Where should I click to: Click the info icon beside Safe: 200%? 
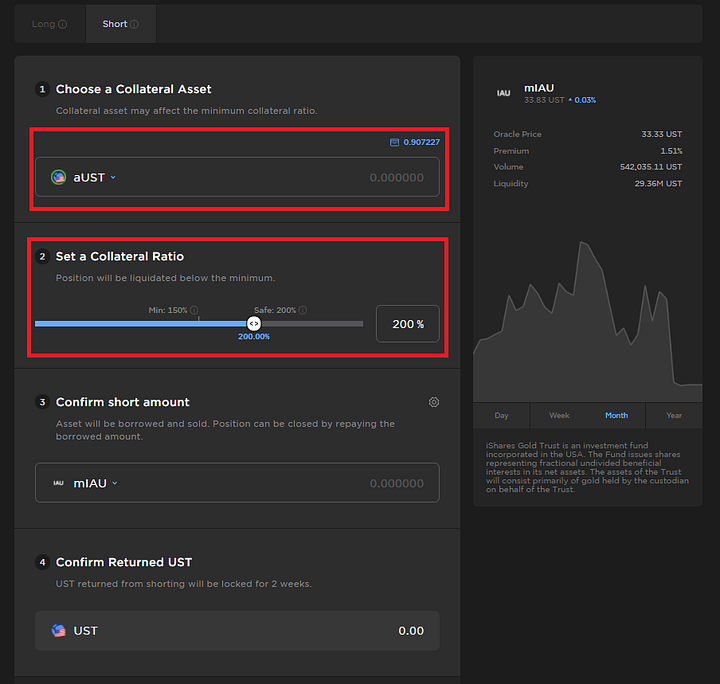coord(303,310)
